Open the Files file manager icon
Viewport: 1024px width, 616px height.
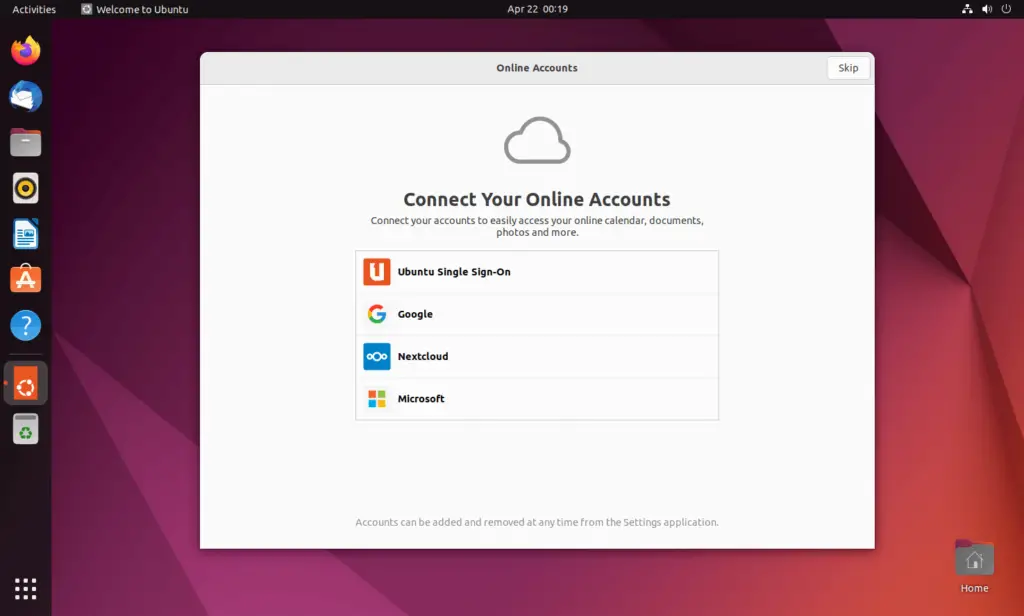[24, 142]
